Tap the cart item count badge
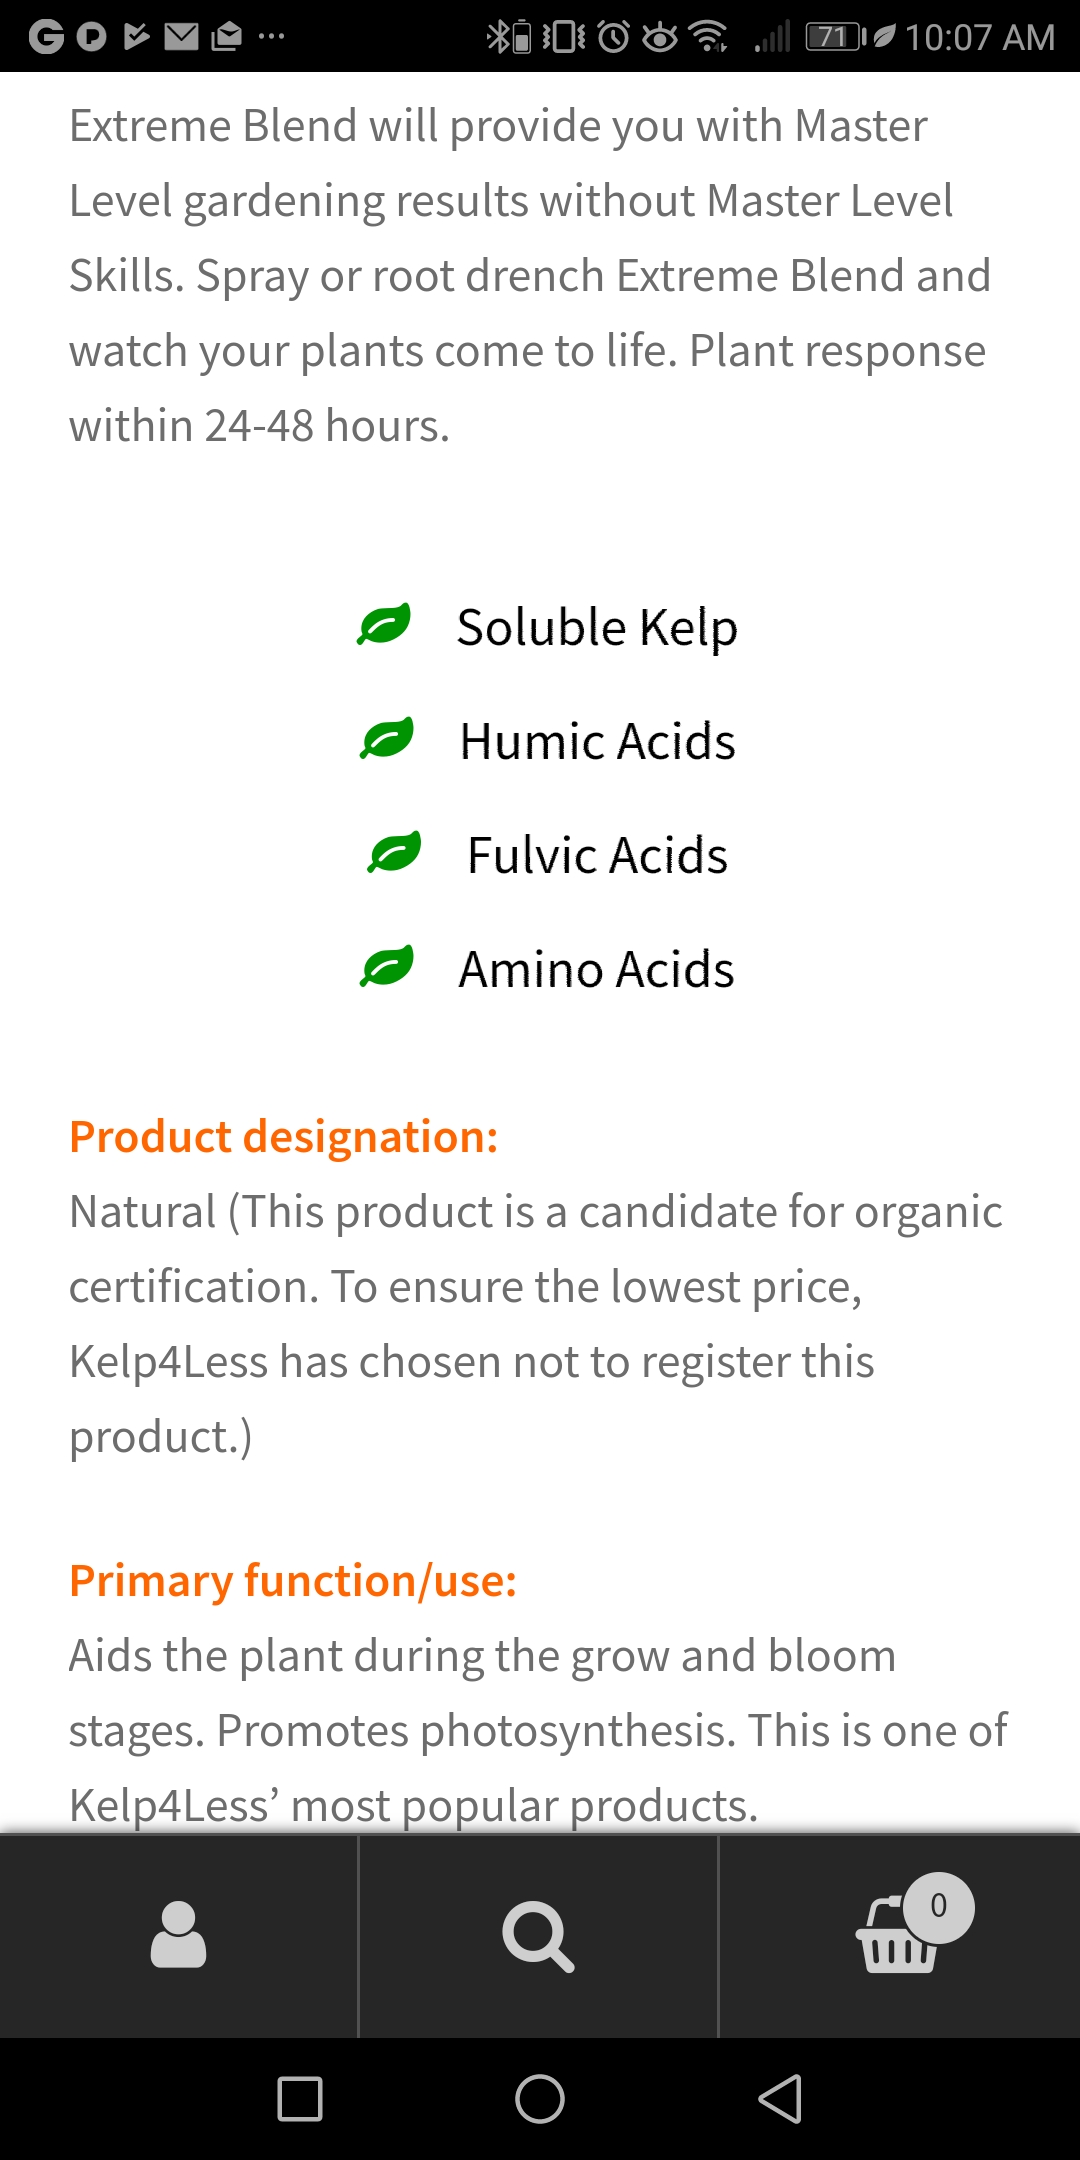The image size is (1080, 2160). click(x=938, y=1906)
